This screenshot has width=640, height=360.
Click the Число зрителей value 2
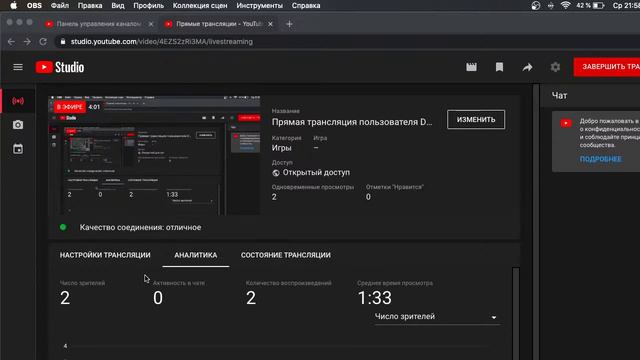(x=65, y=298)
